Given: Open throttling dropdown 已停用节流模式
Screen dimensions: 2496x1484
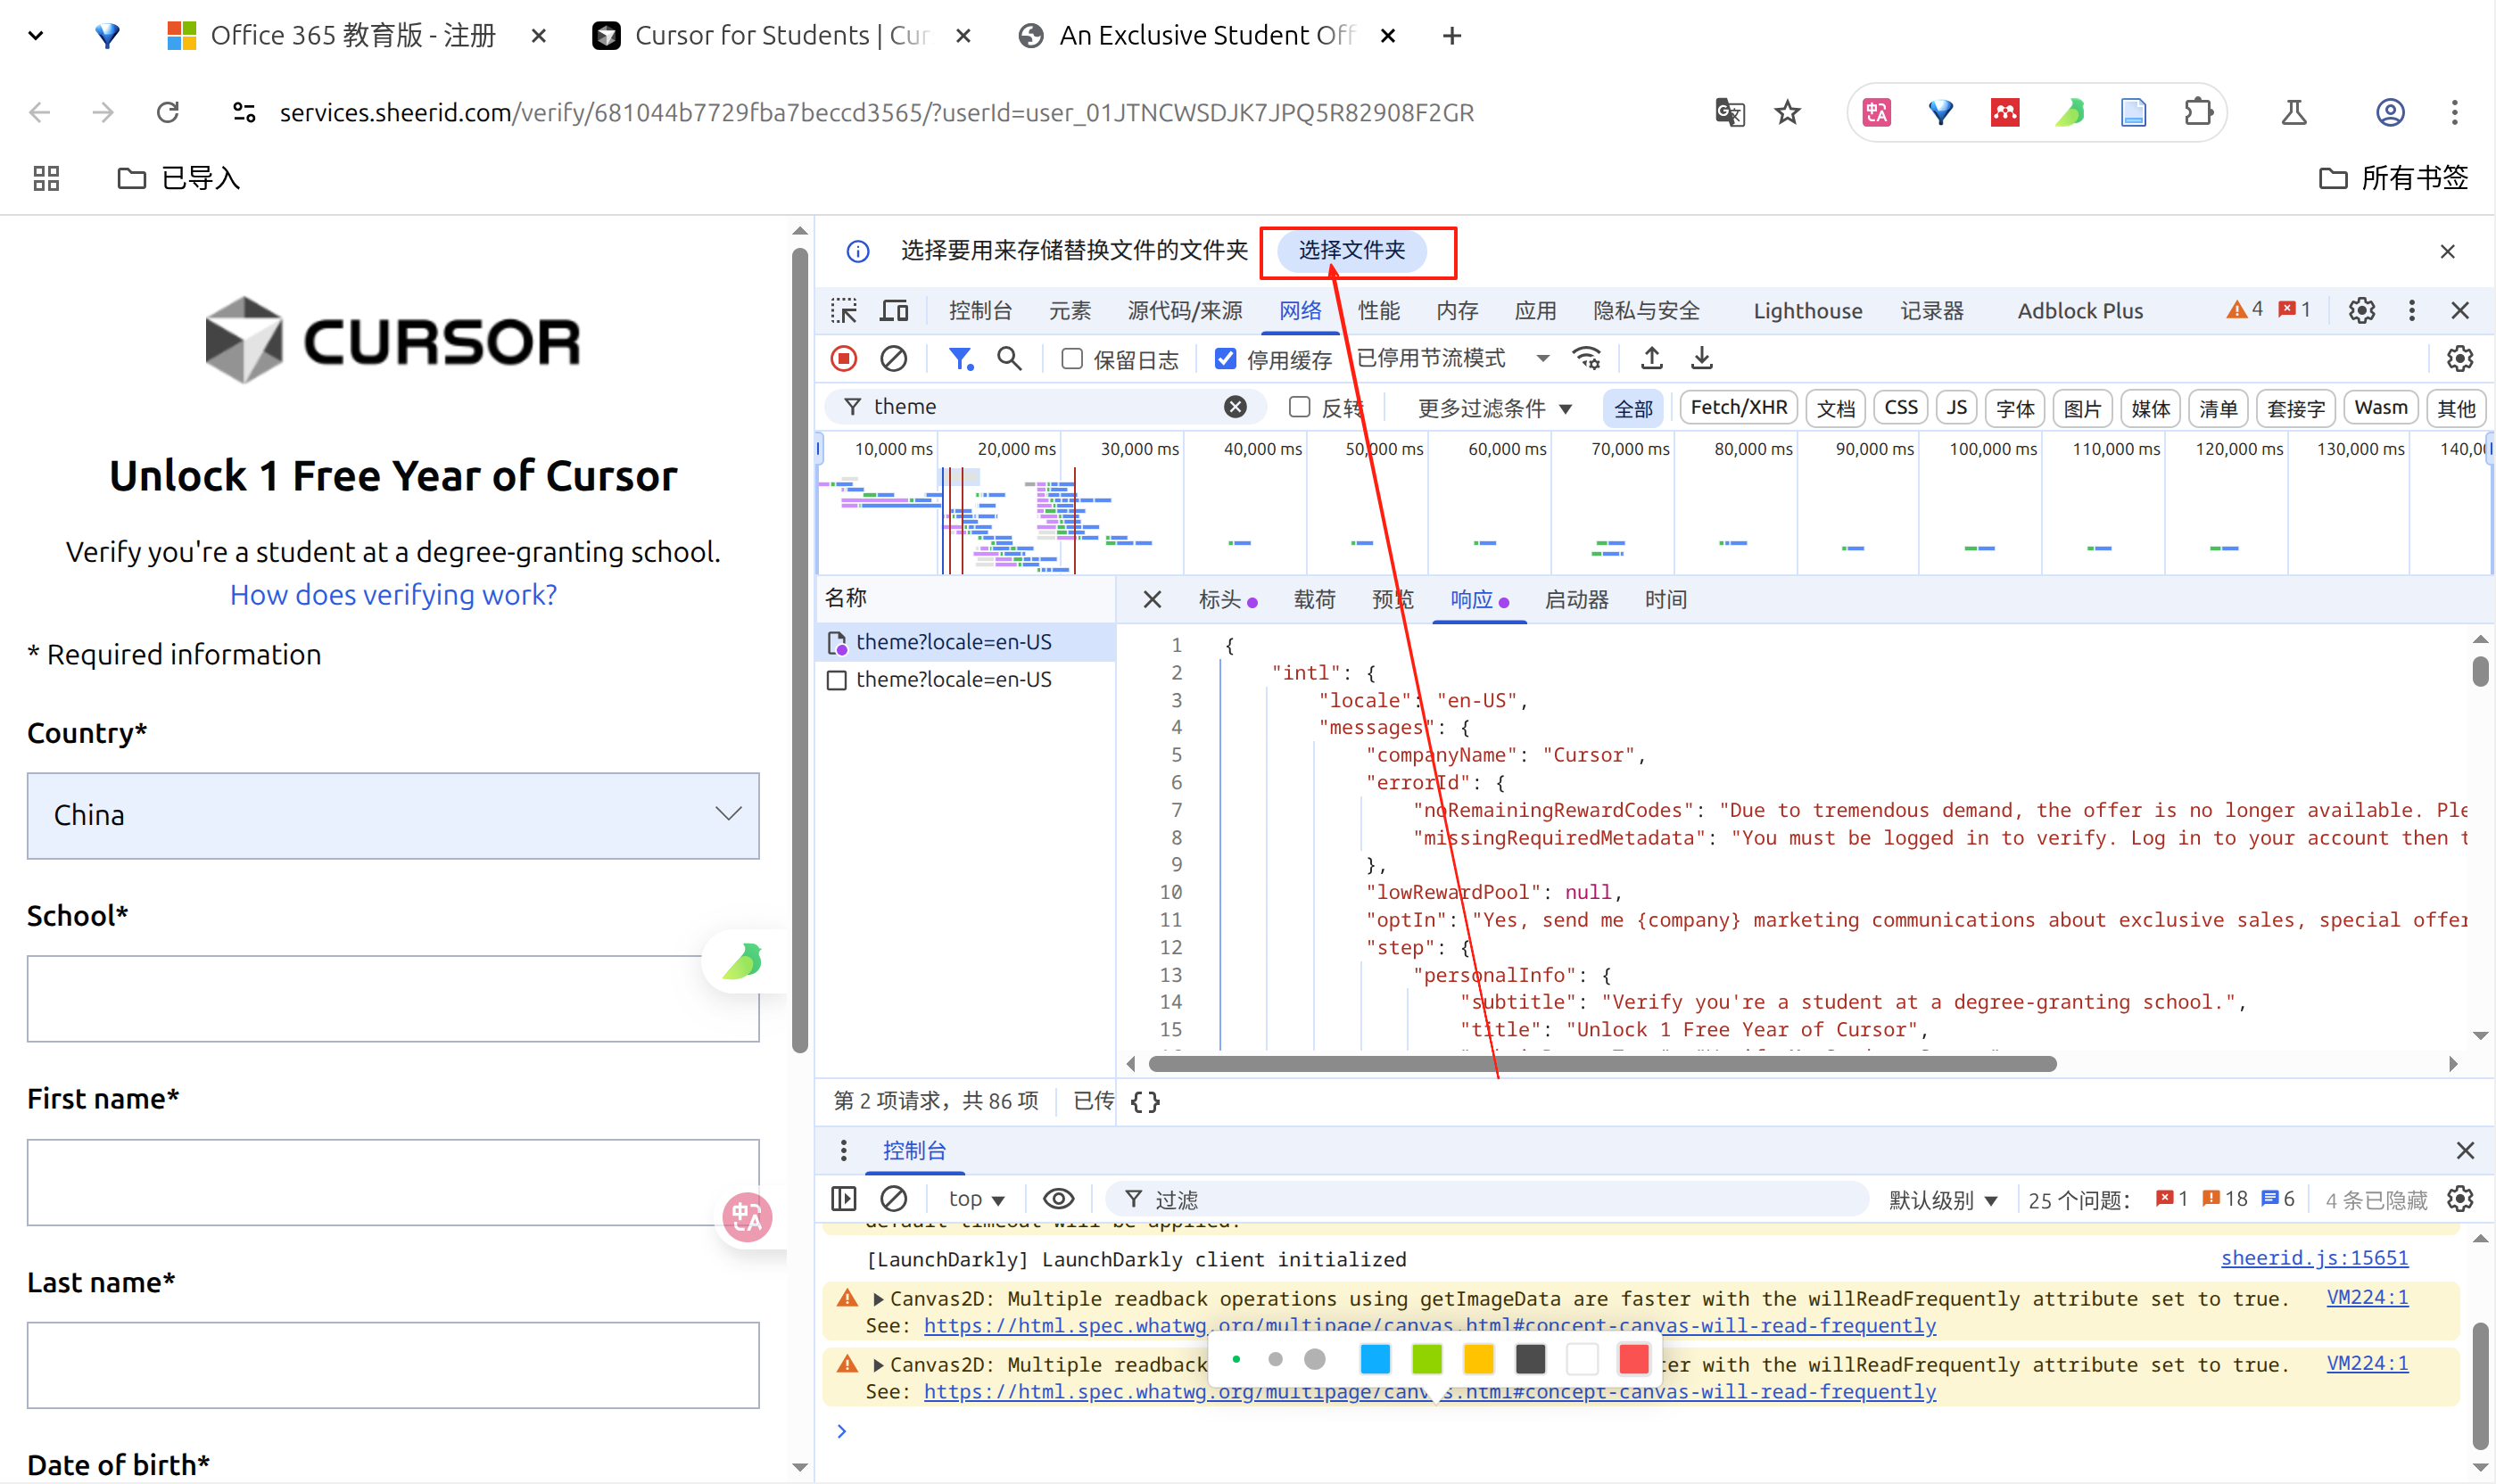Looking at the screenshot, I should point(1453,359).
